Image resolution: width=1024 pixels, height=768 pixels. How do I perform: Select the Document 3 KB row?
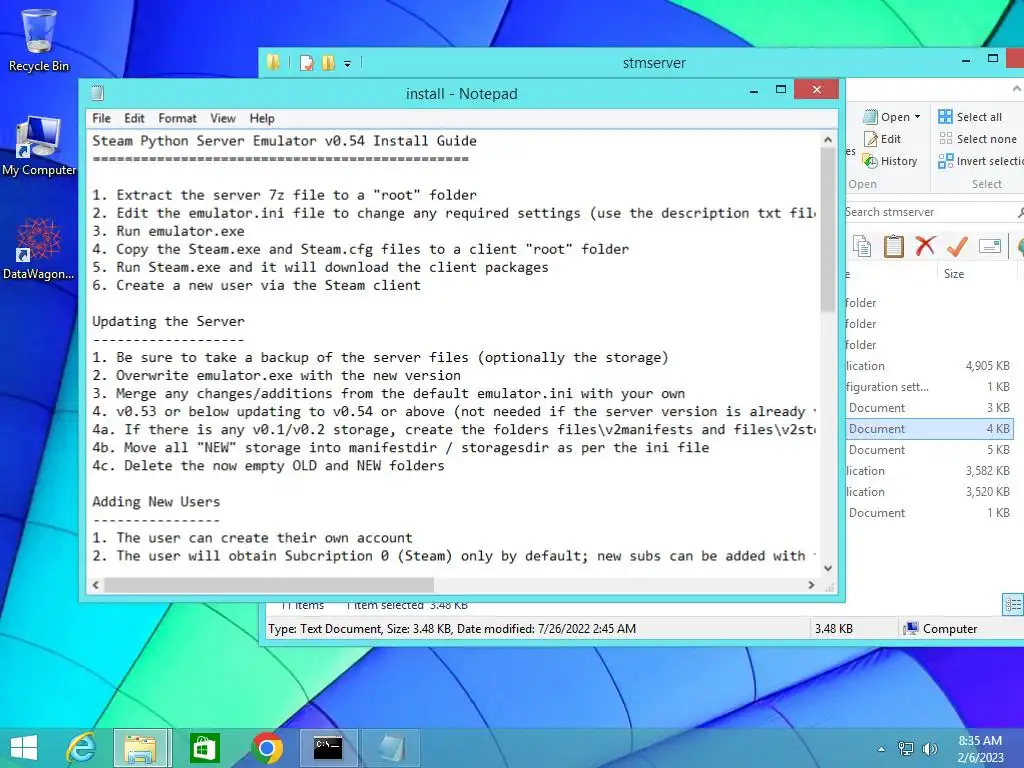(930, 408)
